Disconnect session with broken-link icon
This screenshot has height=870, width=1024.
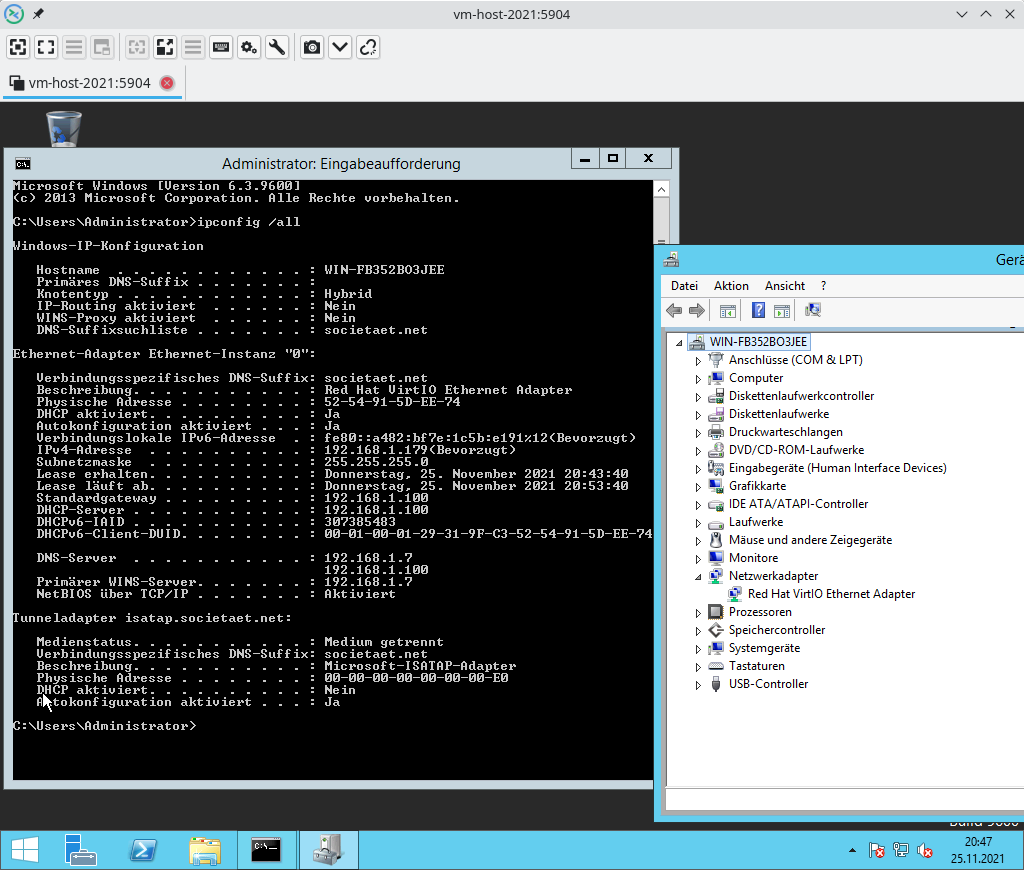(368, 47)
